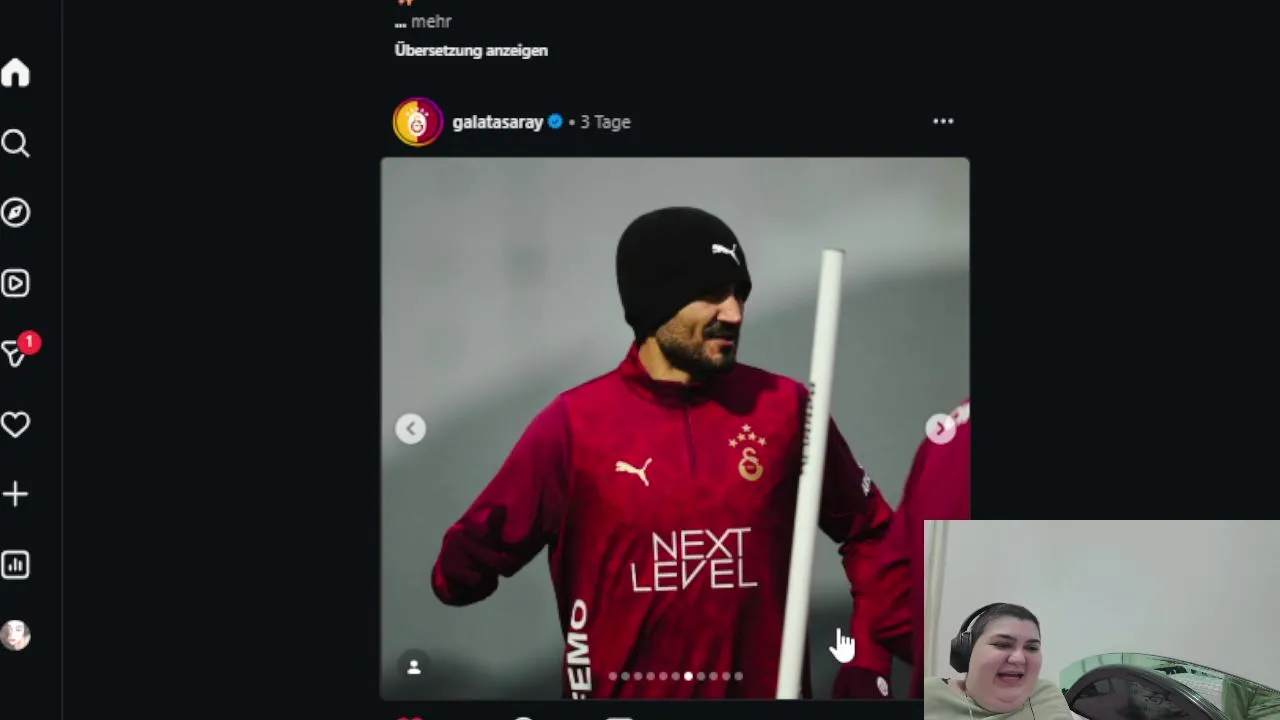Go to previous photo in carousel
1280x720 pixels.
(x=410, y=429)
